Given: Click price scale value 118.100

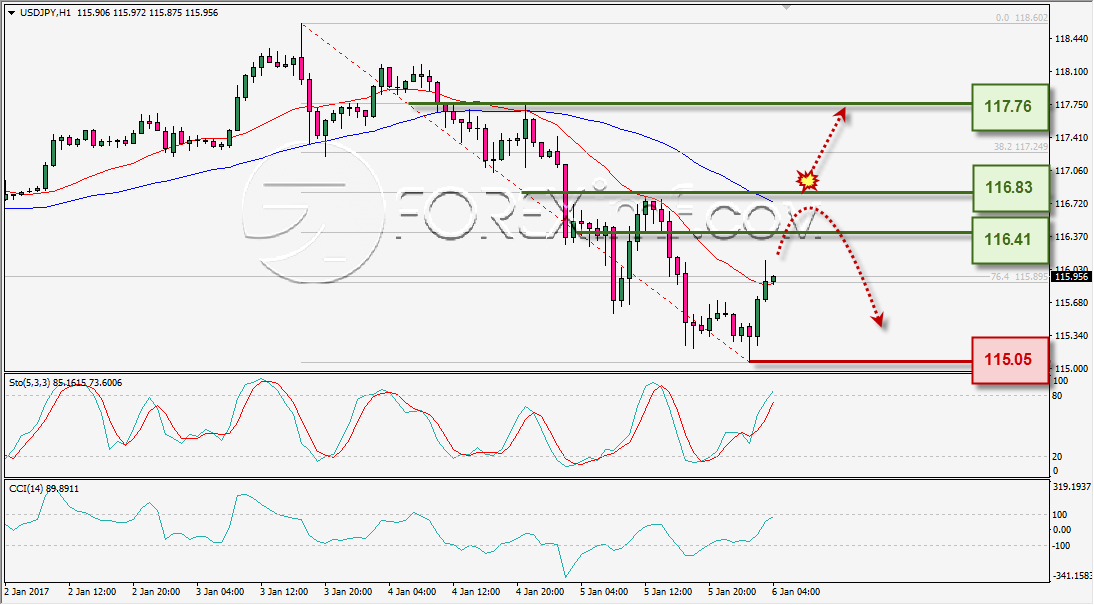Looking at the screenshot, I should [x=1072, y=72].
